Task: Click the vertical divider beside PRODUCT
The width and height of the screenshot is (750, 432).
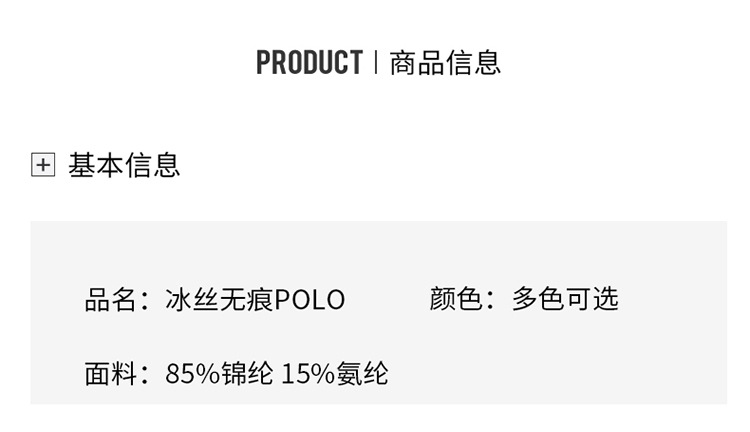Action: pos(376,63)
